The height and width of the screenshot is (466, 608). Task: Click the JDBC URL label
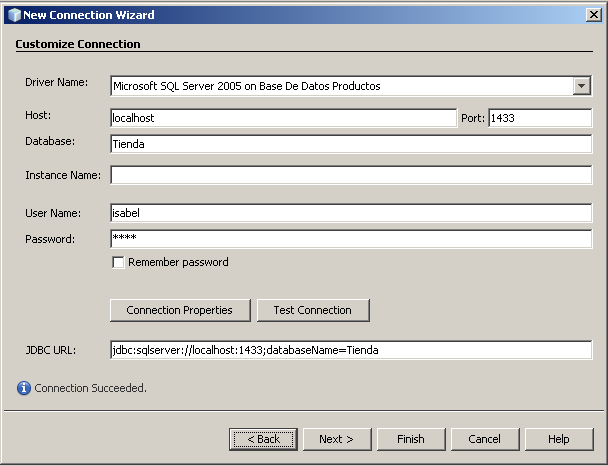(51, 350)
